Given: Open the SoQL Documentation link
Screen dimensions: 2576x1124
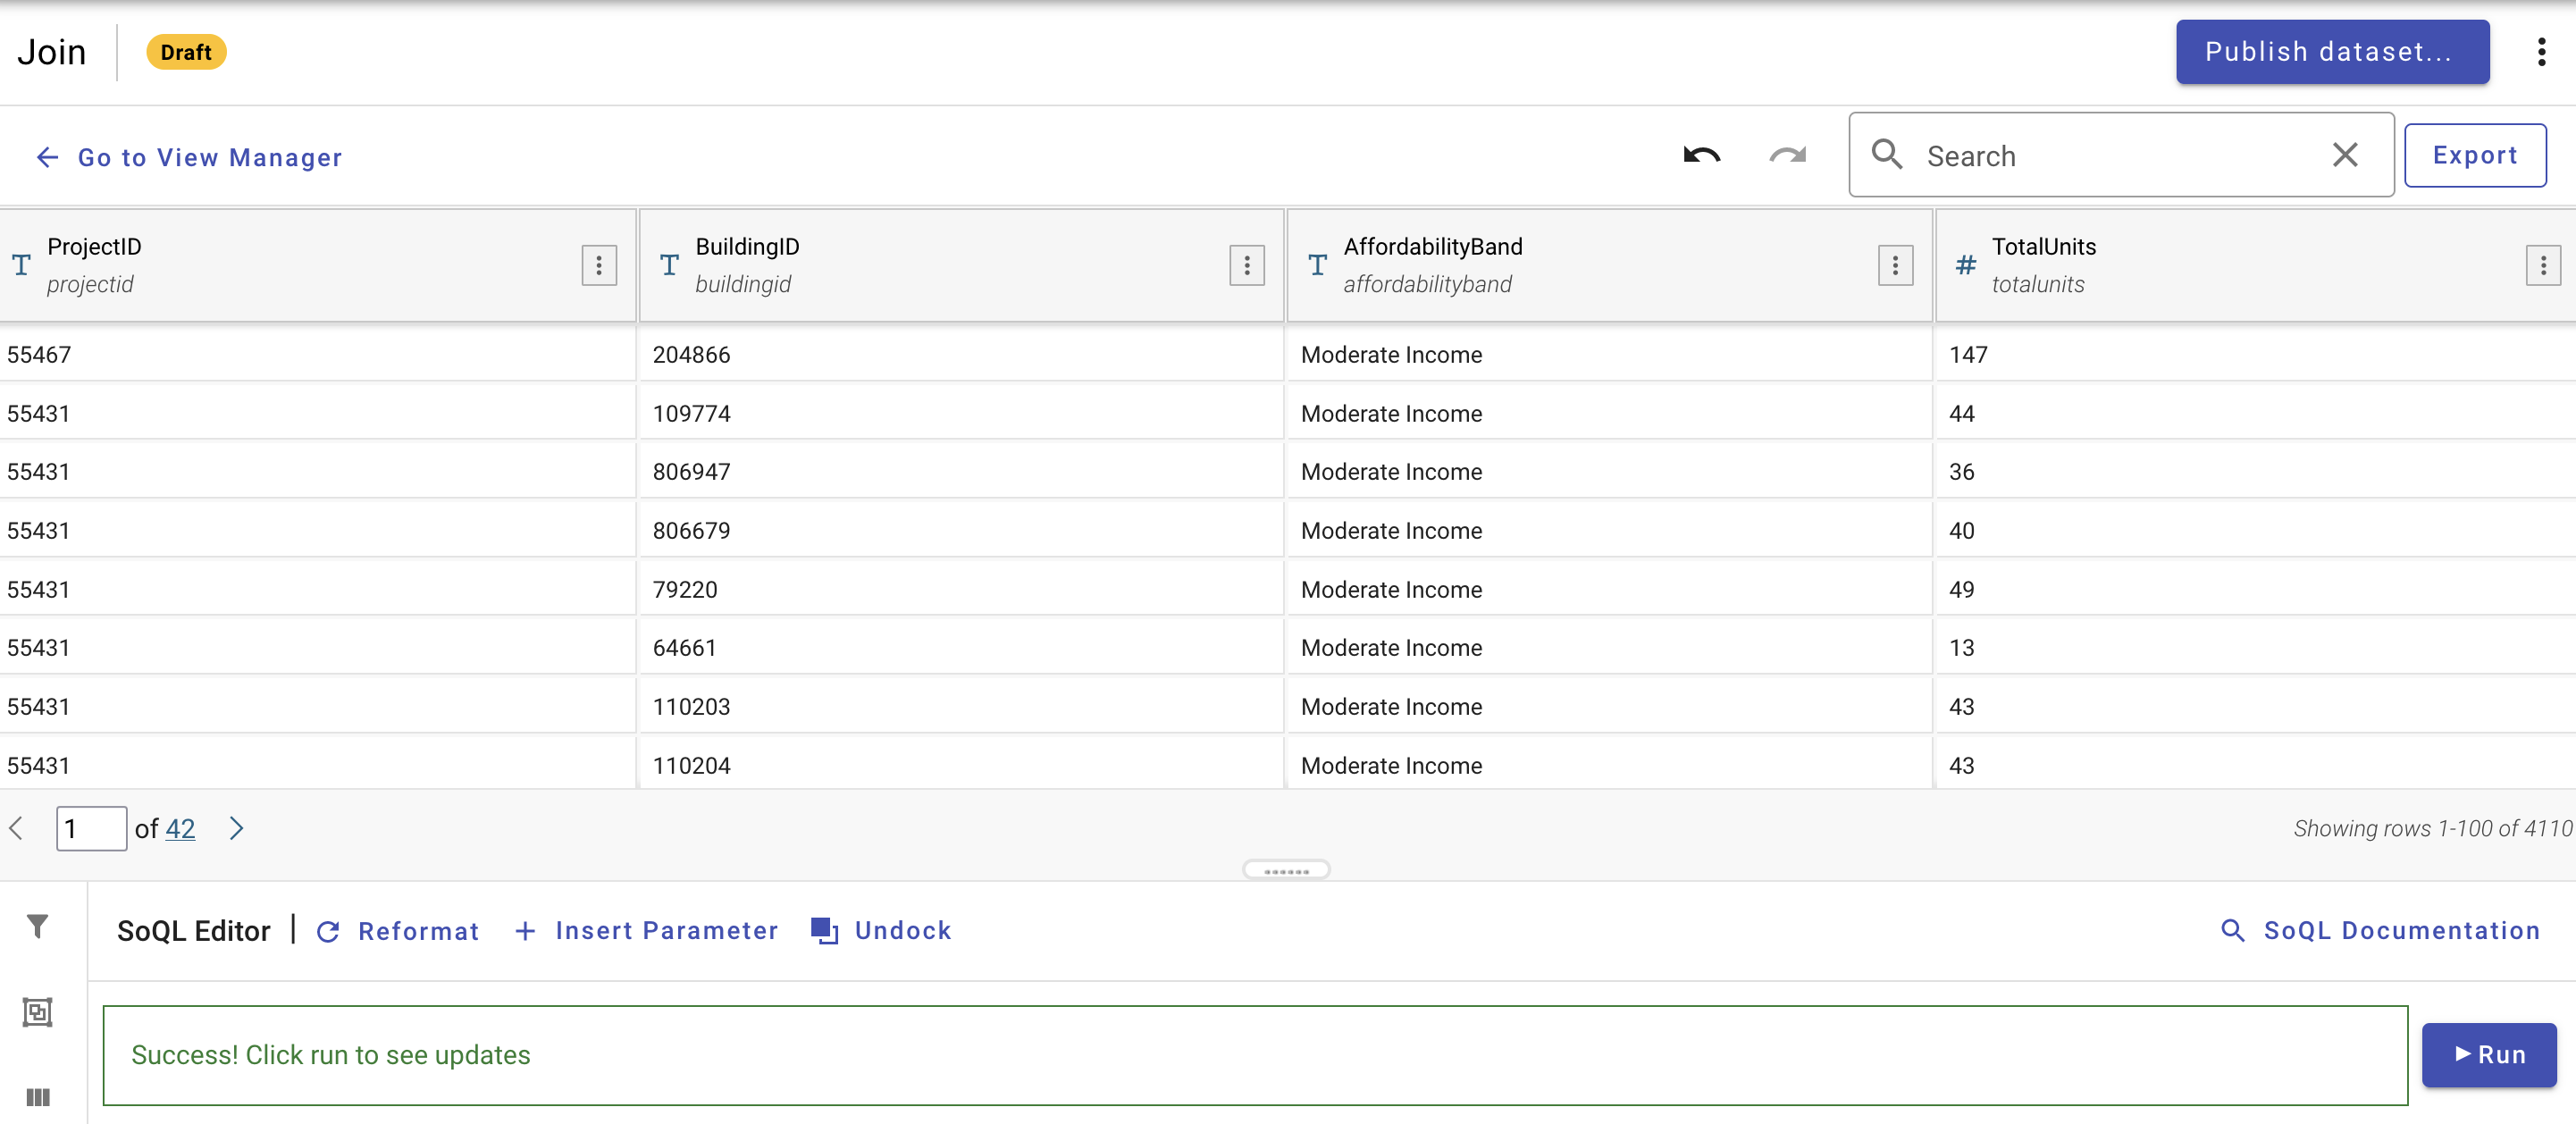Looking at the screenshot, I should (2401, 931).
